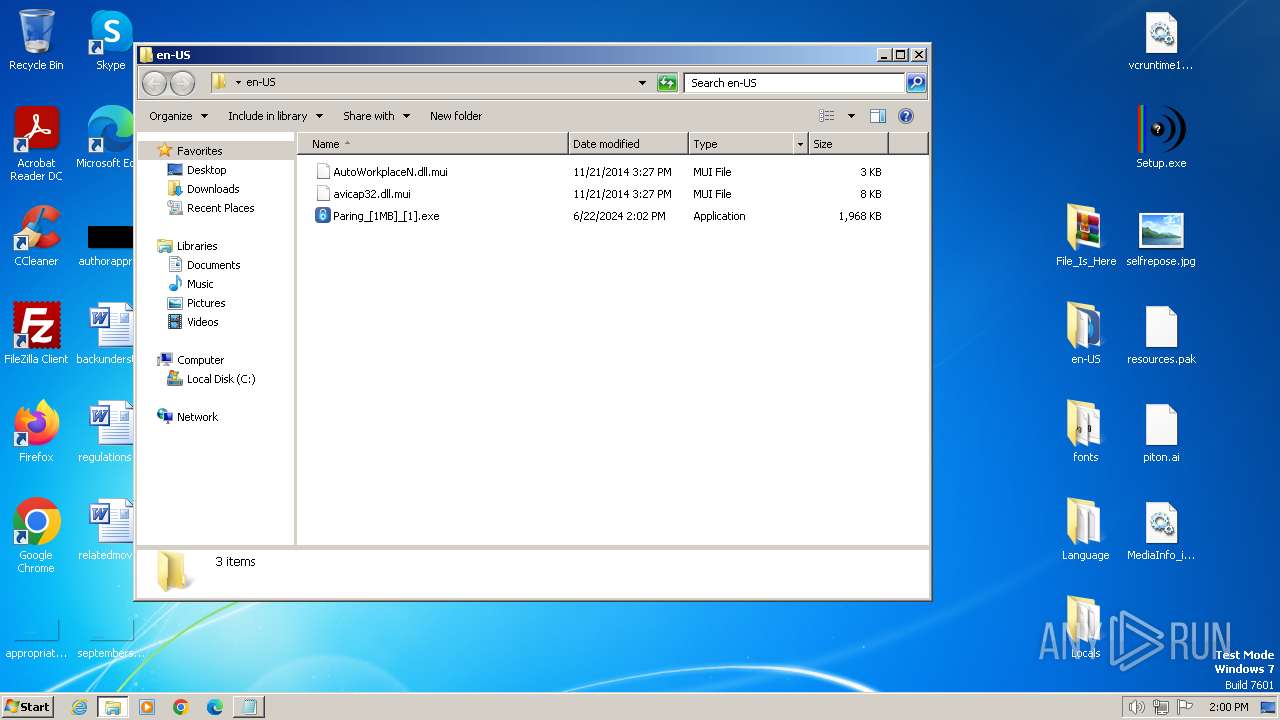
Task: Click Edge icon in taskbar
Action: [215, 707]
